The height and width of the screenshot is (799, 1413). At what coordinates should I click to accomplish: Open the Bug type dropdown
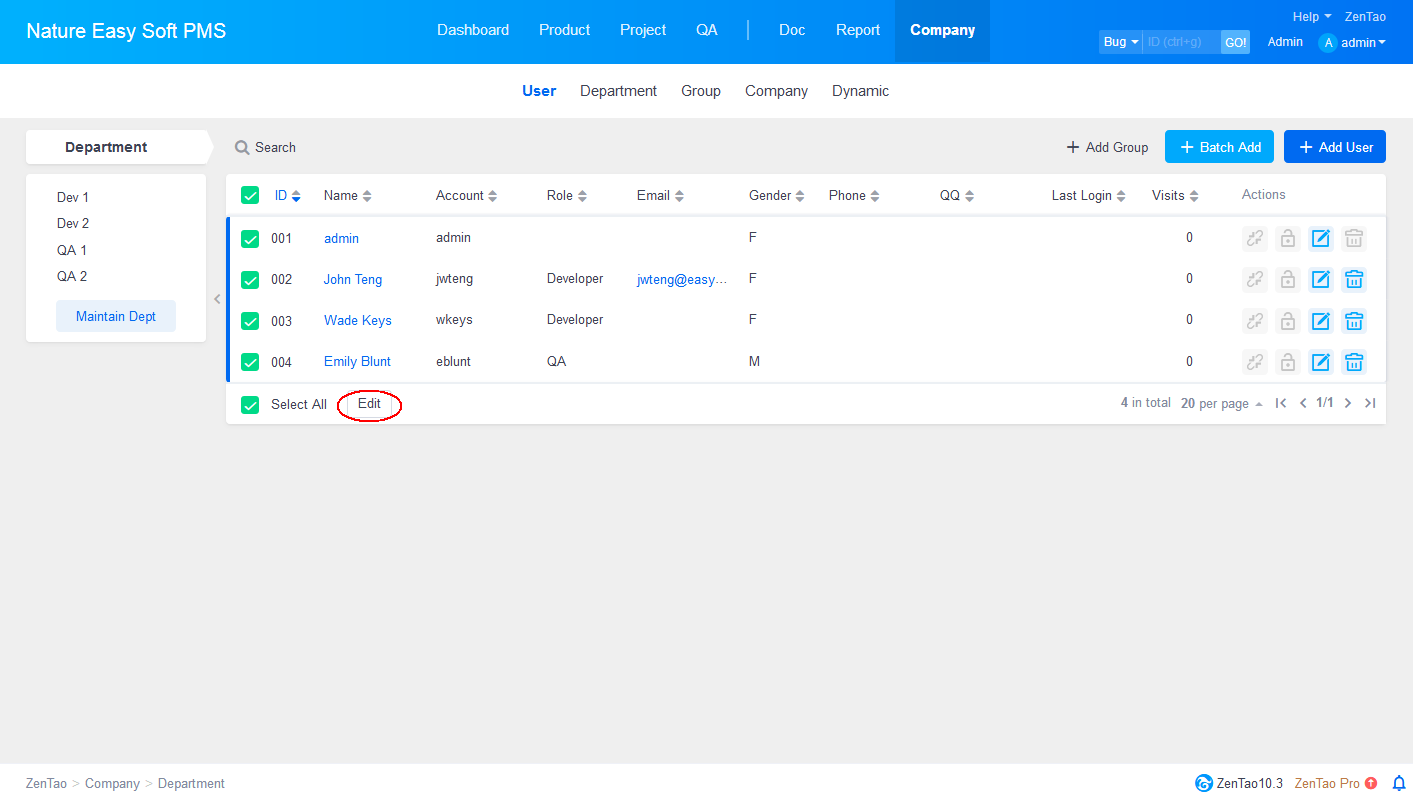coord(1120,42)
